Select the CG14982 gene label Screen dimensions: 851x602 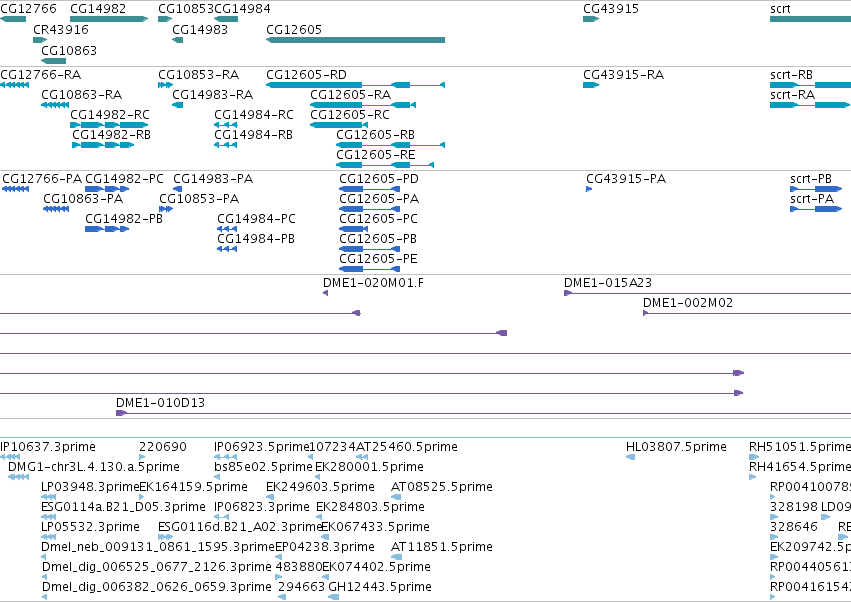[98, 9]
